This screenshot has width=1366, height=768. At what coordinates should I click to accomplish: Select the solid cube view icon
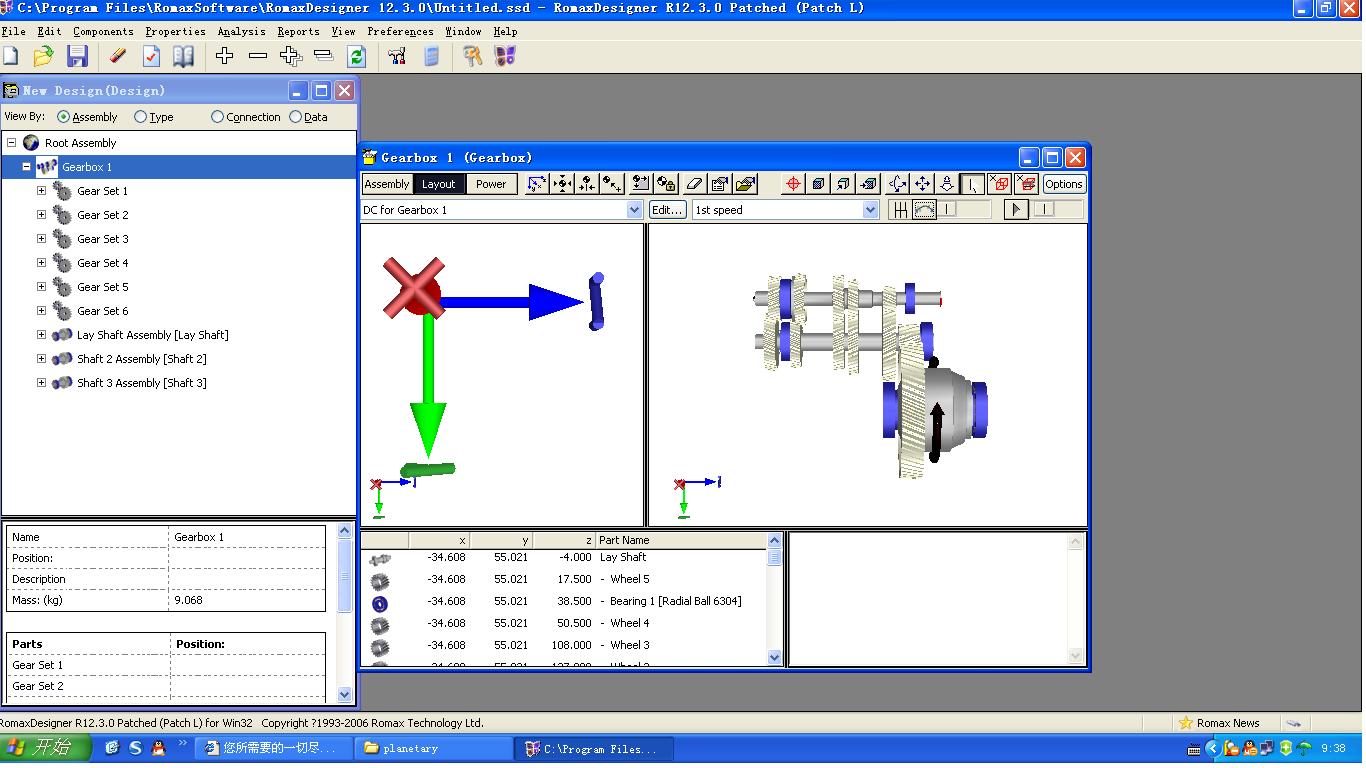coord(818,184)
